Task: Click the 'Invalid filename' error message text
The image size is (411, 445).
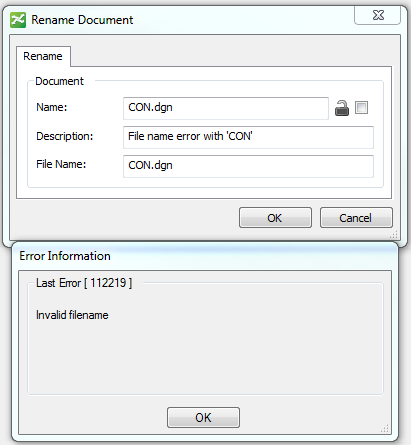Action: 72,315
